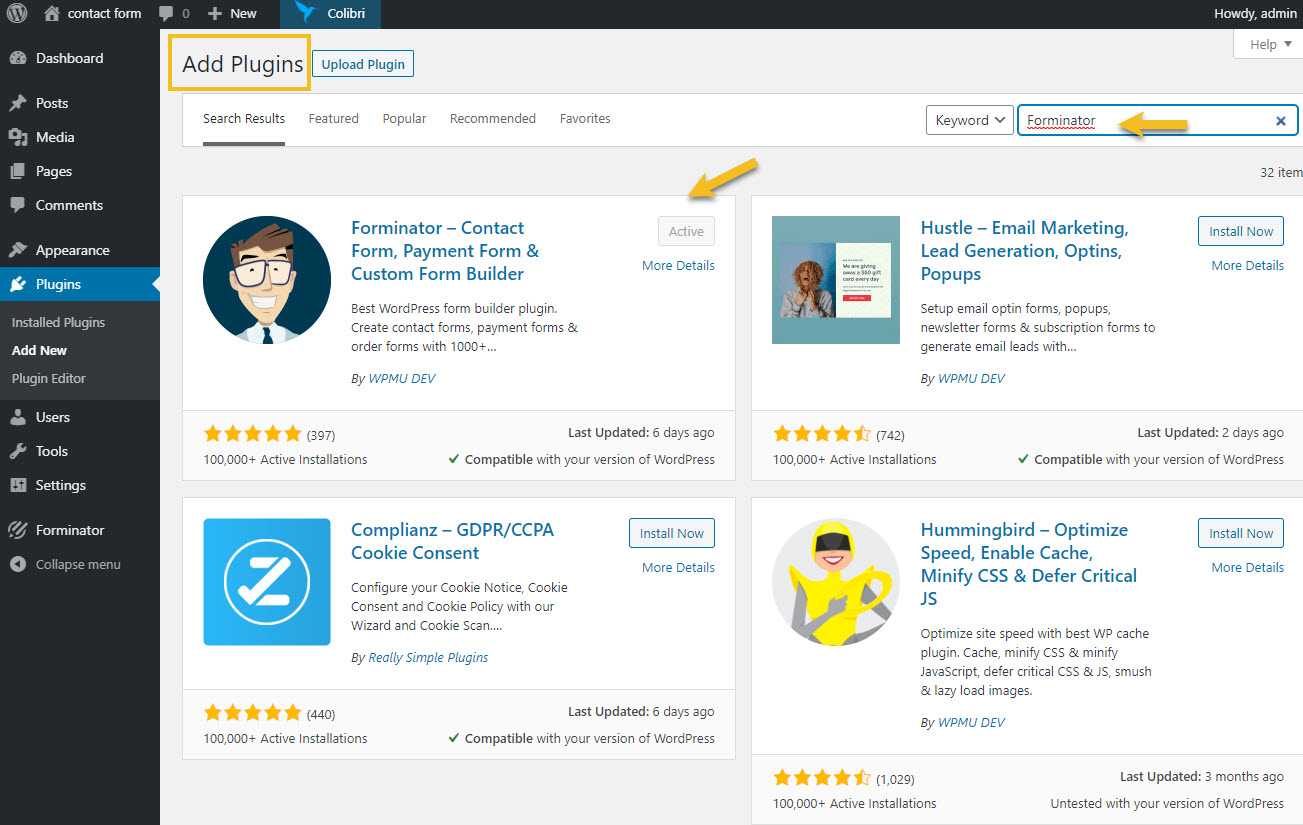Screen dimensions: 1303x825
Task: Click the Plugins plug icon
Action: click(18, 284)
